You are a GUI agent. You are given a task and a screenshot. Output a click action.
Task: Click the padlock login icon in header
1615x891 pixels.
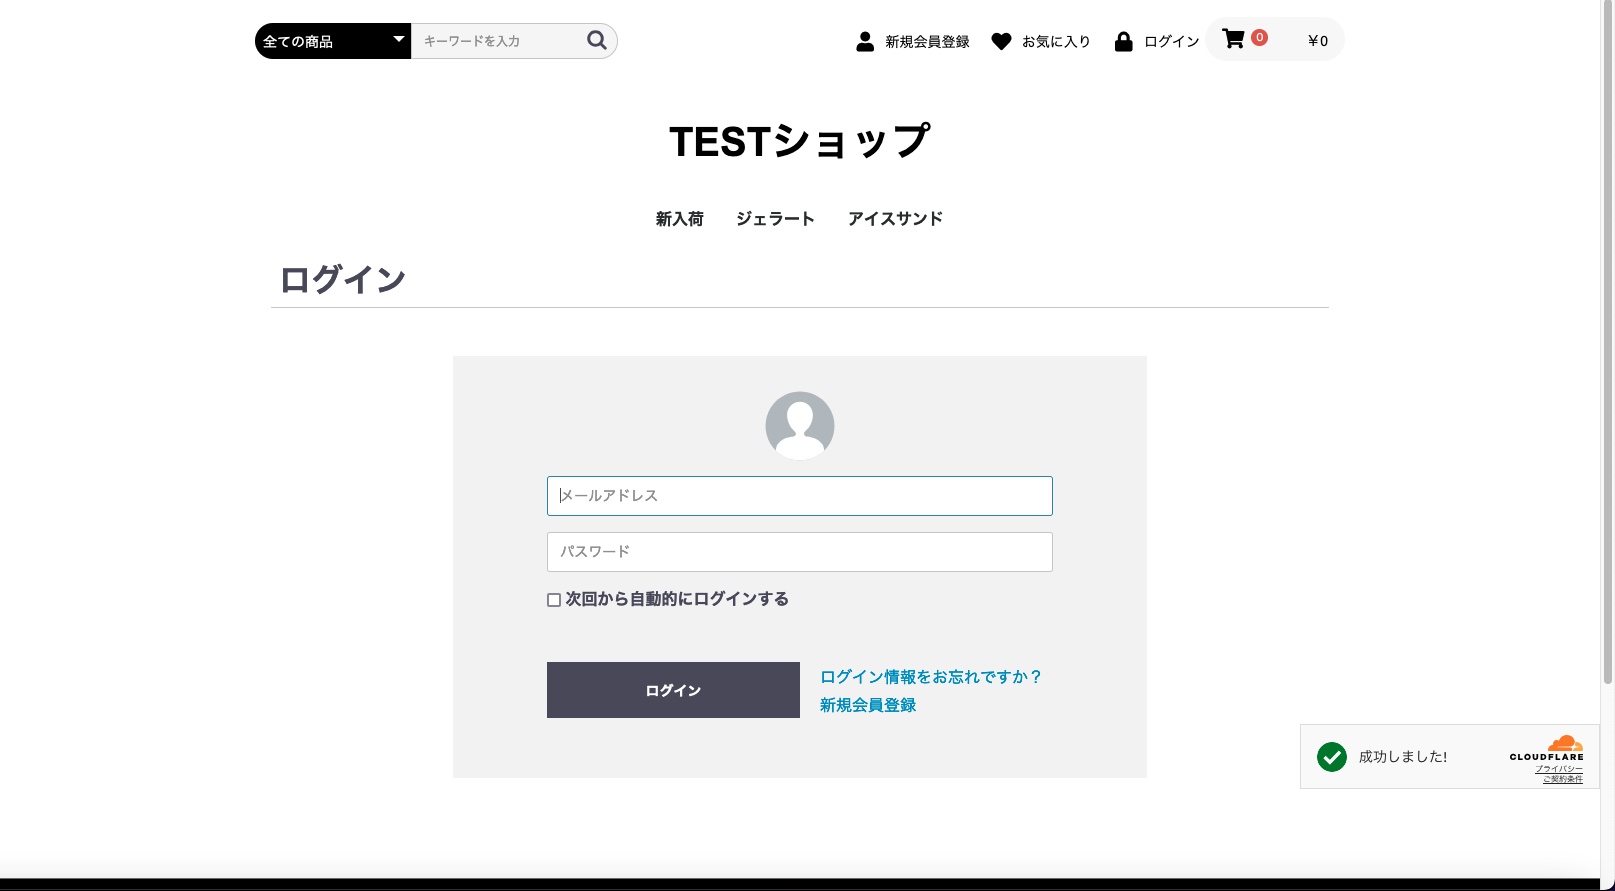coord(1123,41)
